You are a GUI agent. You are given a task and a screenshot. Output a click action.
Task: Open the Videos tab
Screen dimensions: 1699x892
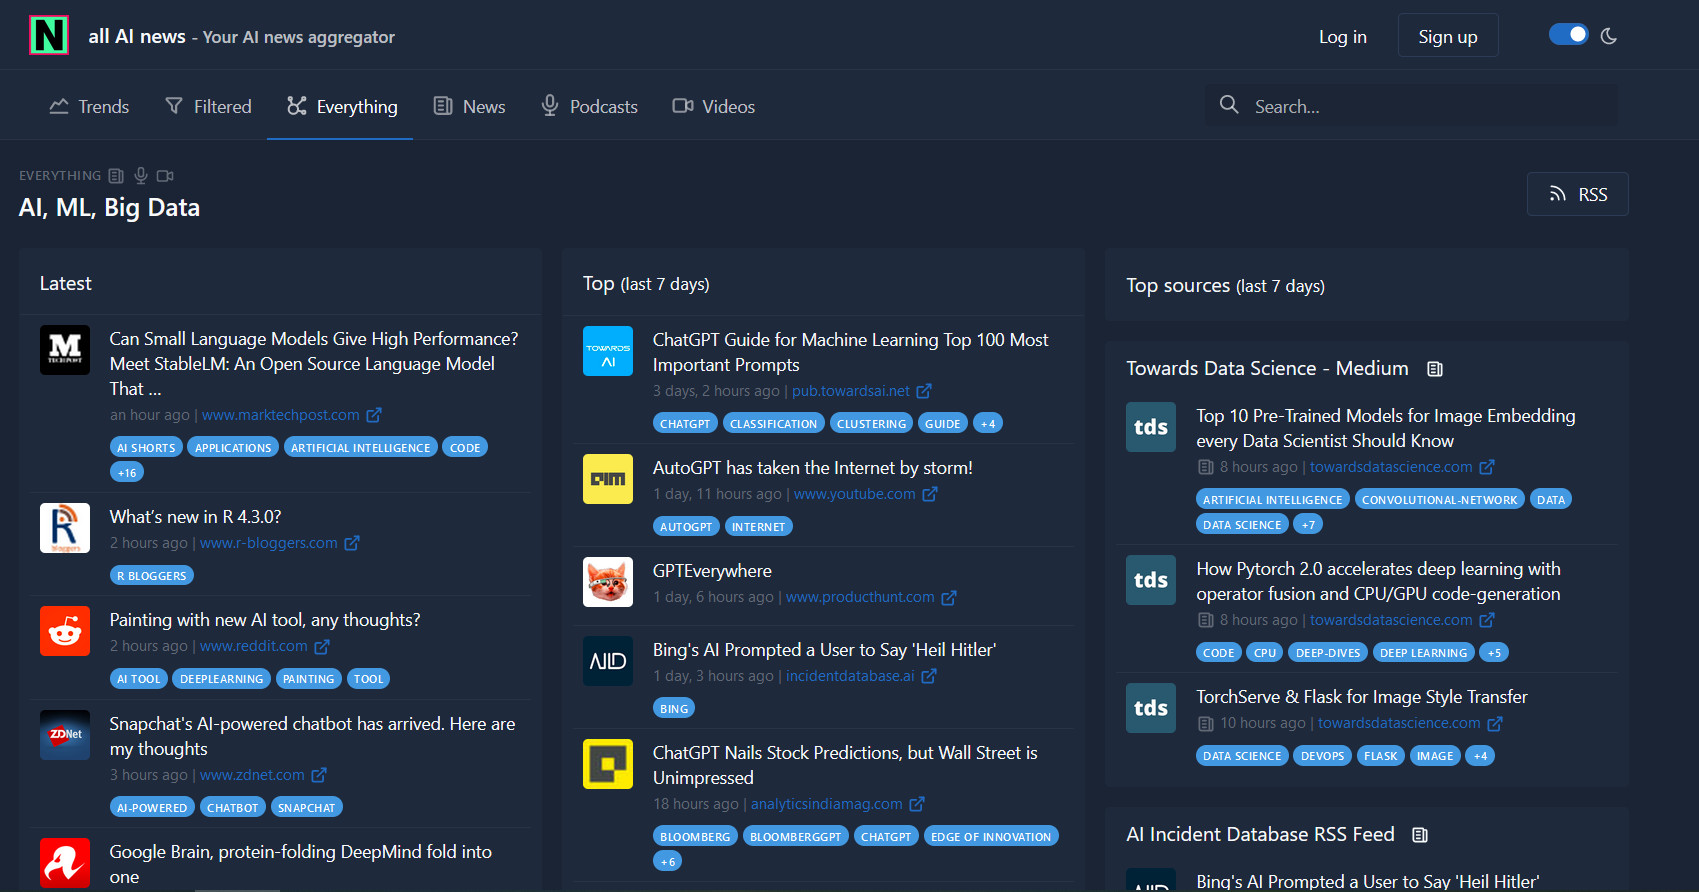(713, 106)
